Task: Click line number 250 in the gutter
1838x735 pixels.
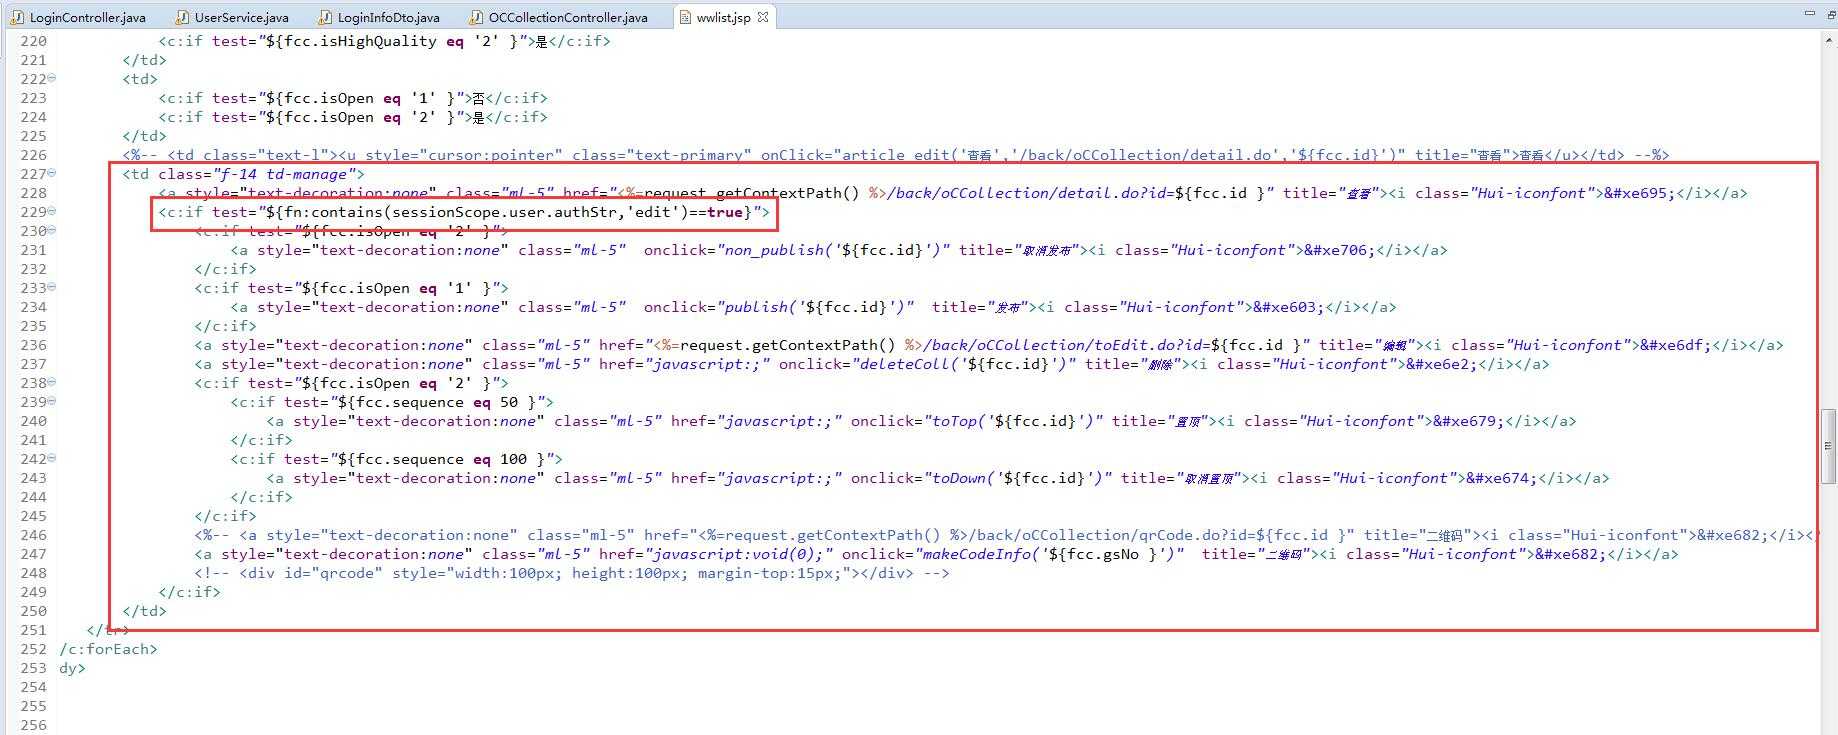Action: click(x=33, y=611)
